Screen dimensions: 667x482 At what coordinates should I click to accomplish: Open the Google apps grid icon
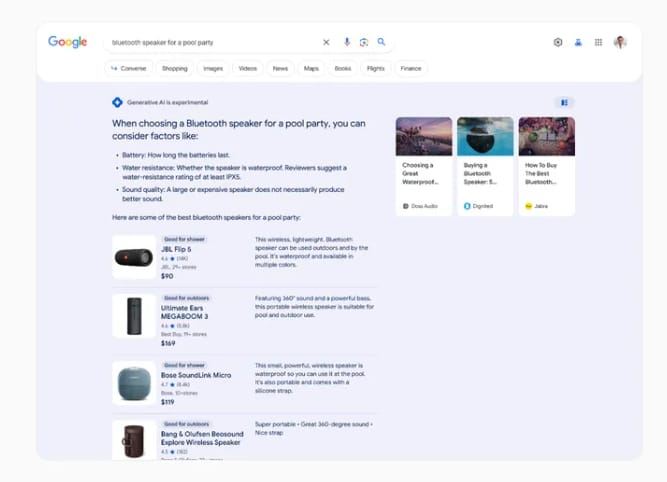(598, 42)
